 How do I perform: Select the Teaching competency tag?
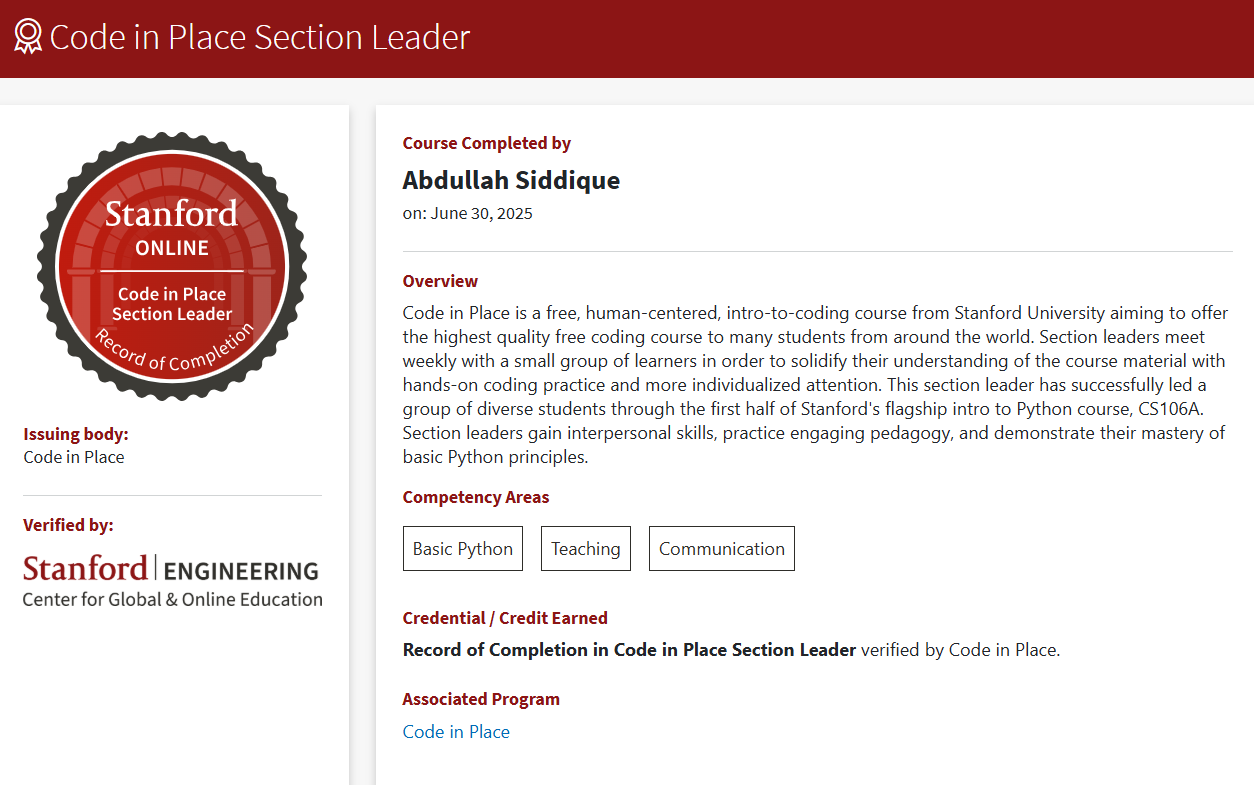(x=585, y=548)
